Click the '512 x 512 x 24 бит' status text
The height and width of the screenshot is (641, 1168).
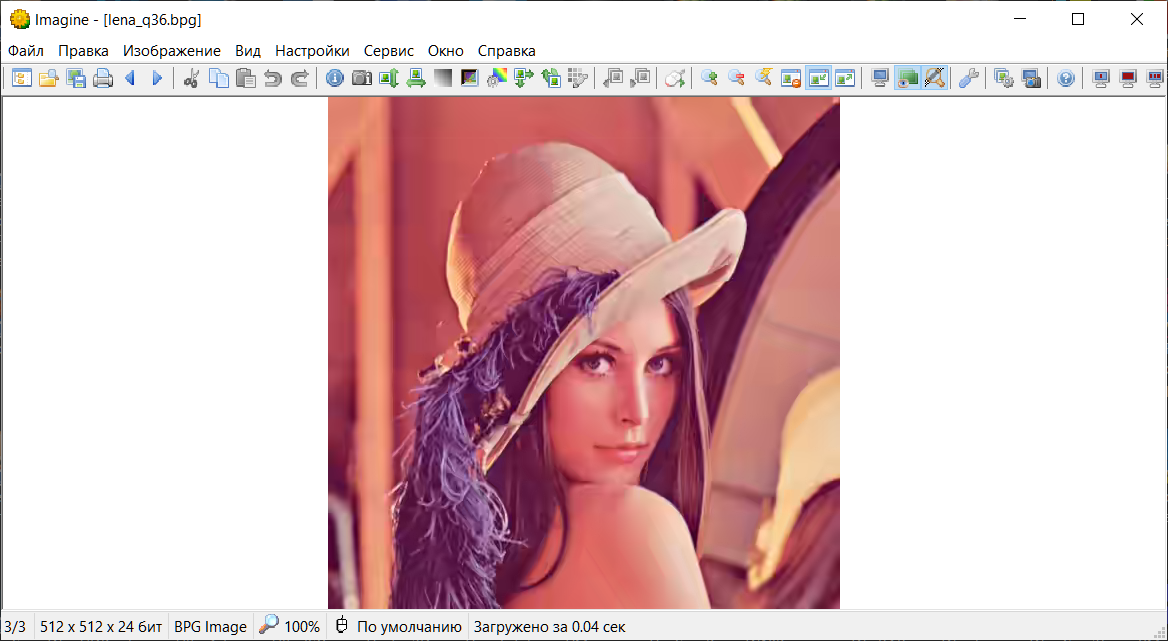coord(101,627)
